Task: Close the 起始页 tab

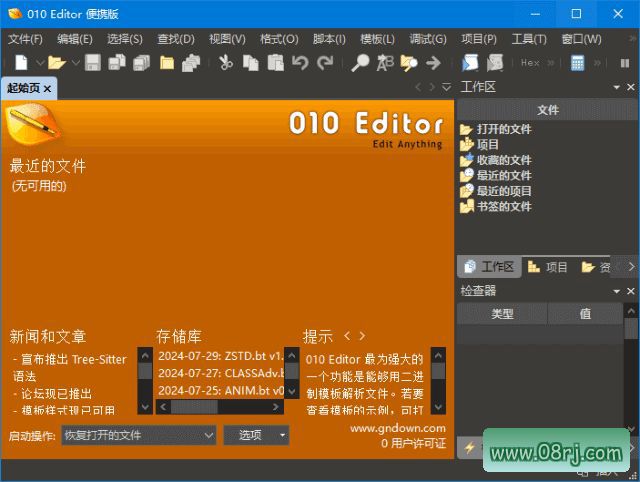Action: [47, 89]
